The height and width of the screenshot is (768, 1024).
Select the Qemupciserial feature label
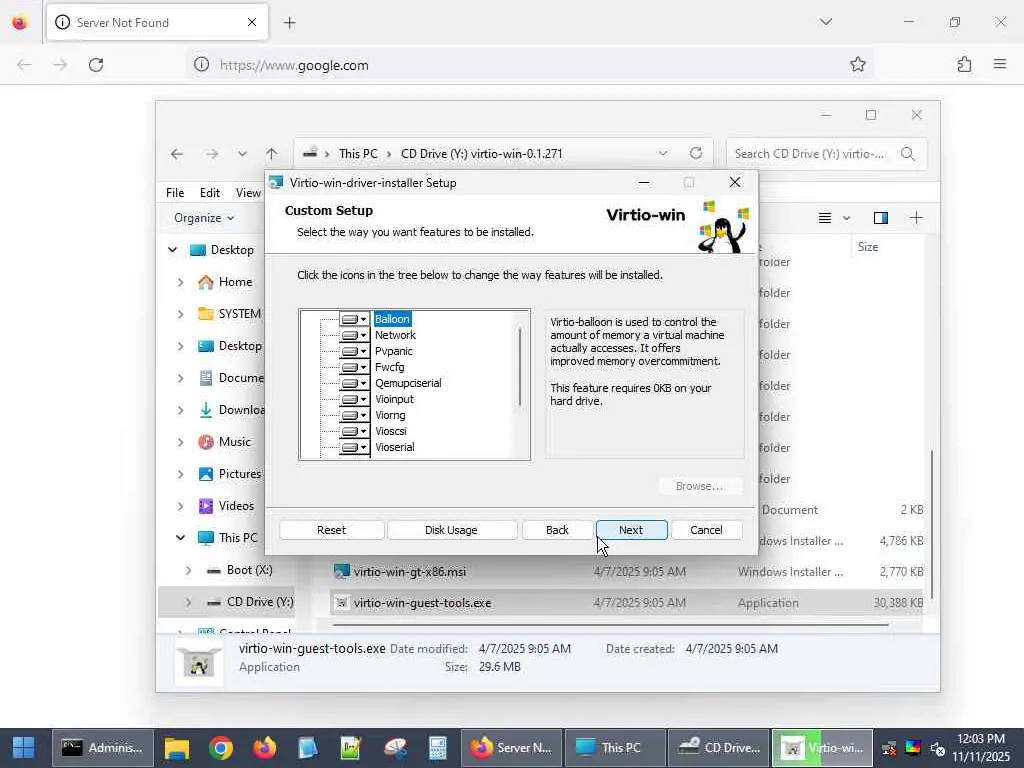(408, 383)
